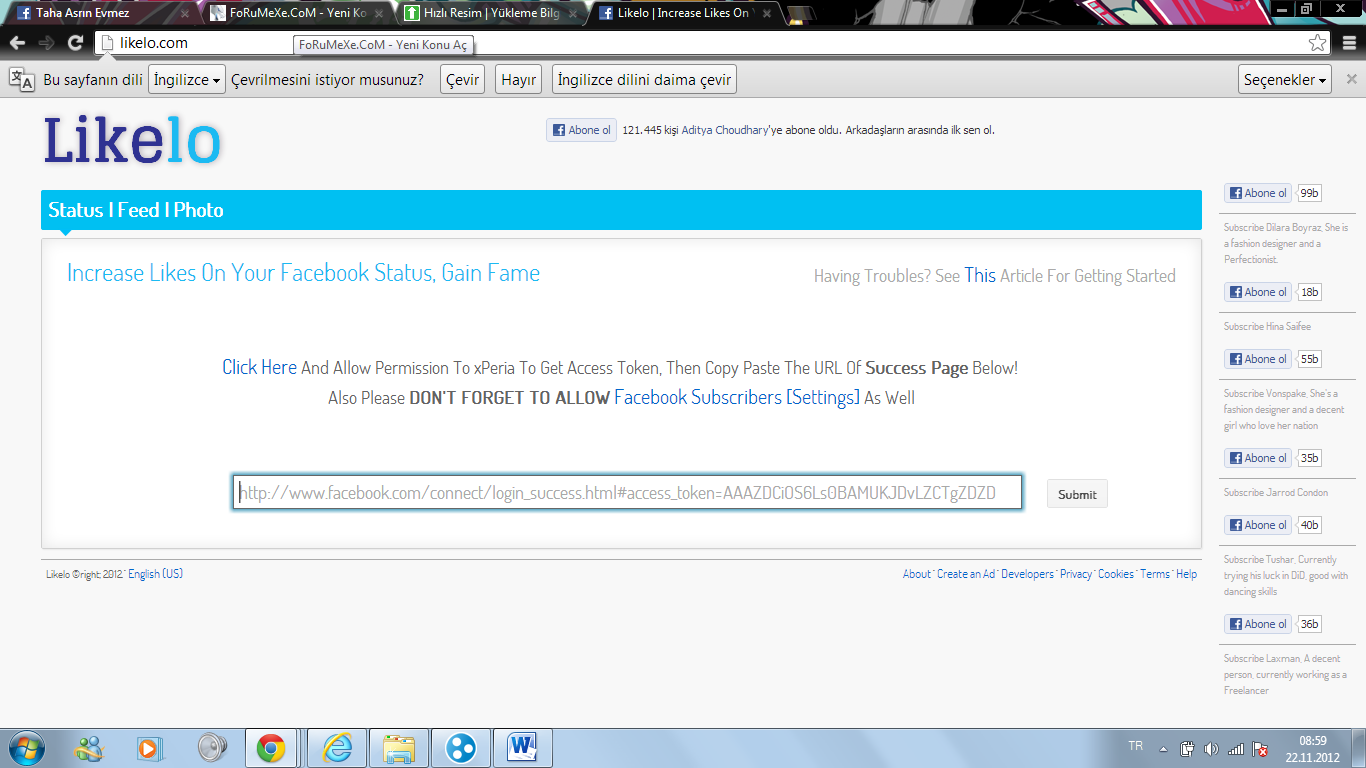Close the FoRuMeXe.CoM tab

[x=378, y=14]
